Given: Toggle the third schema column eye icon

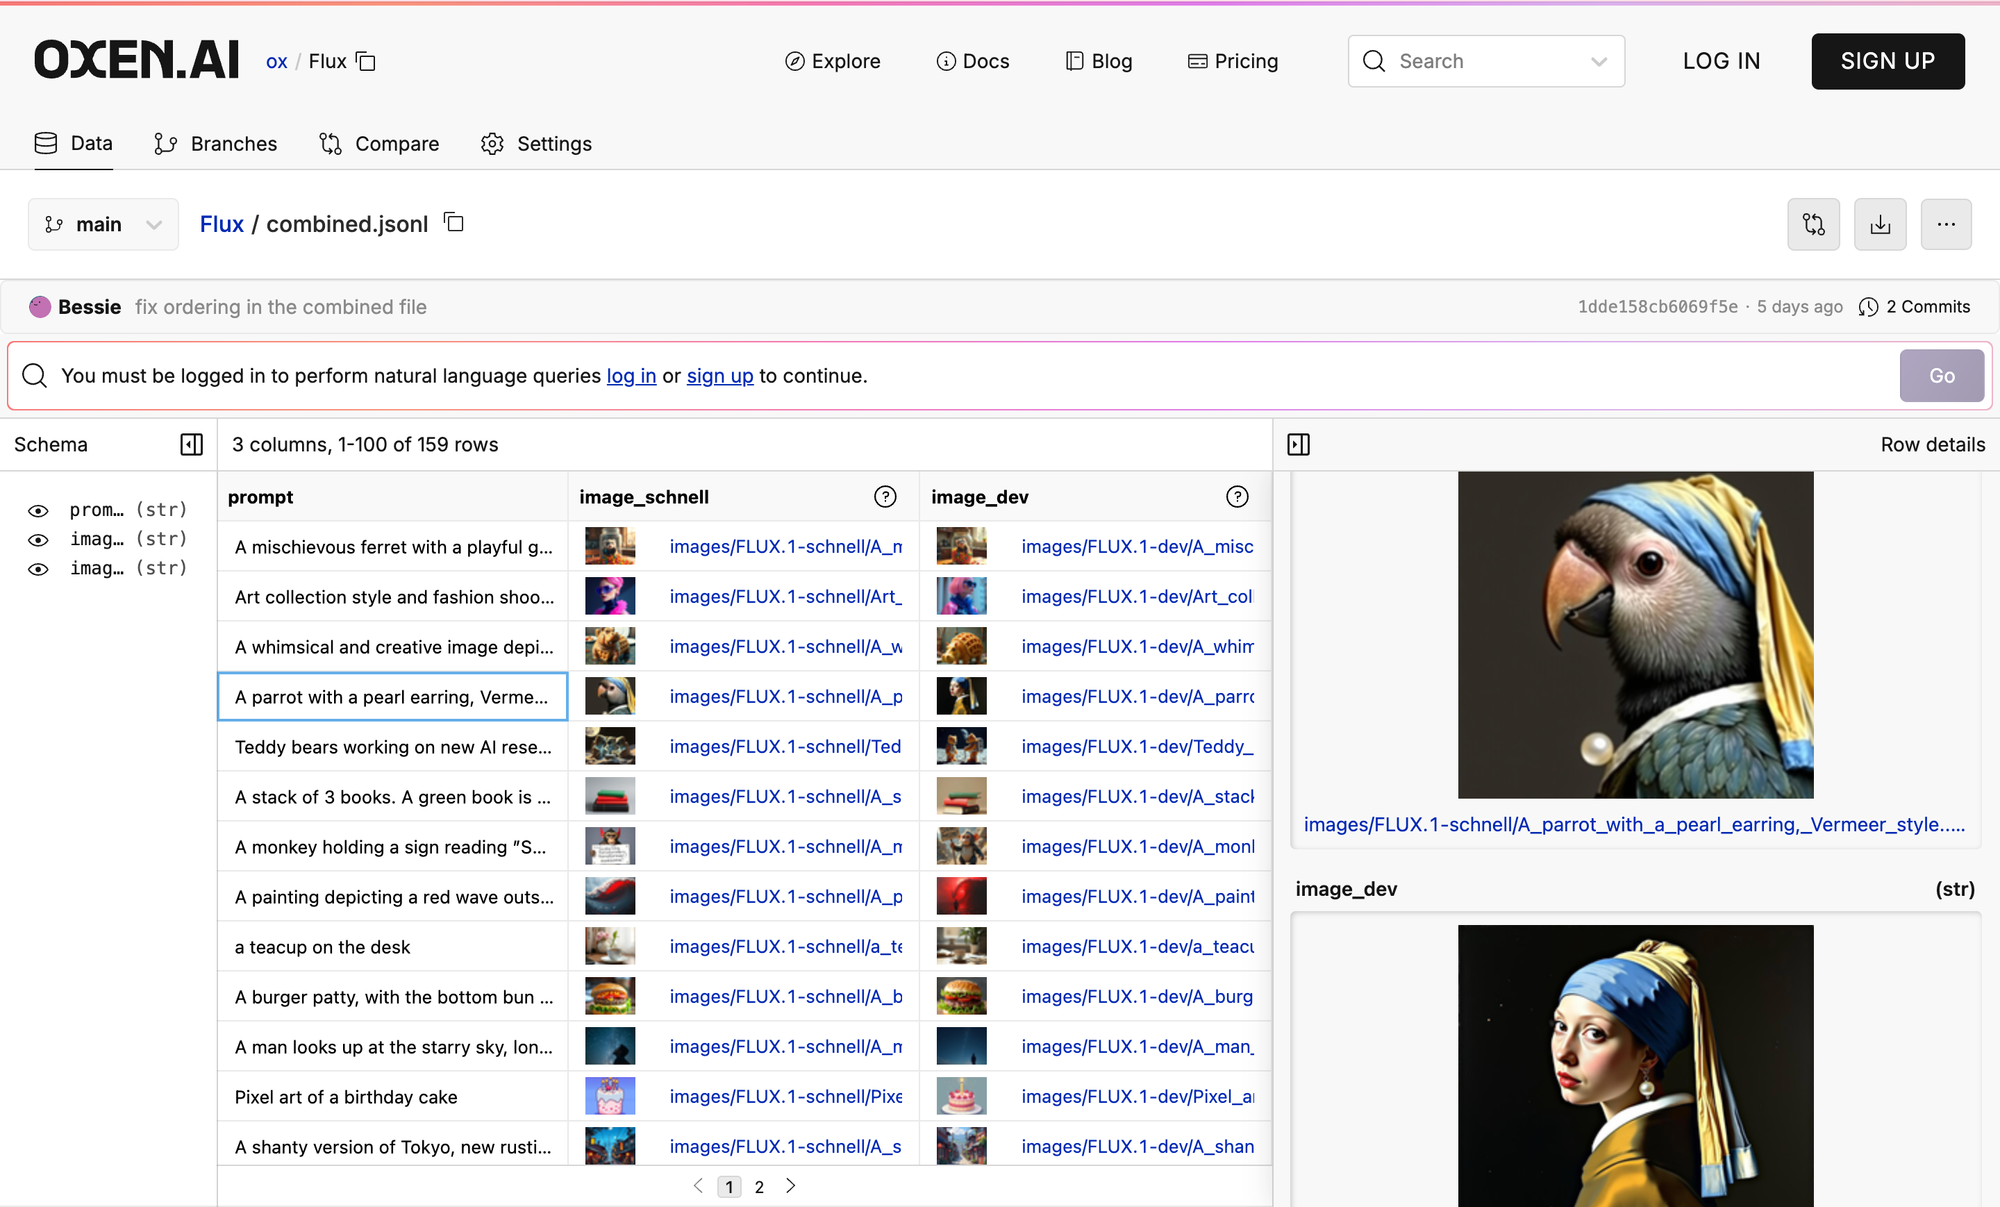Looking at the screenshot, I should [38, 569].
